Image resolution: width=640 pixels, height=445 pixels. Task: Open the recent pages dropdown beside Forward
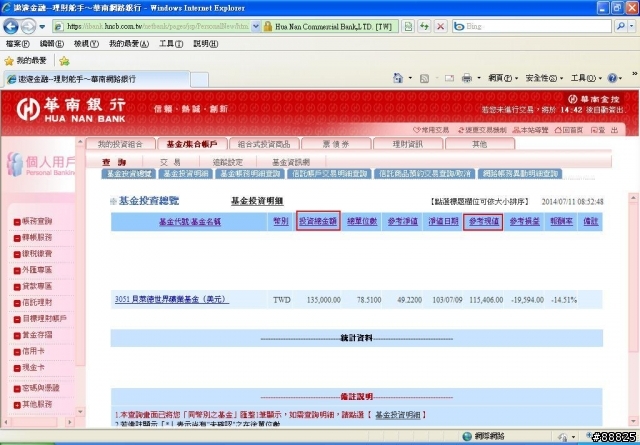point(42,27)
